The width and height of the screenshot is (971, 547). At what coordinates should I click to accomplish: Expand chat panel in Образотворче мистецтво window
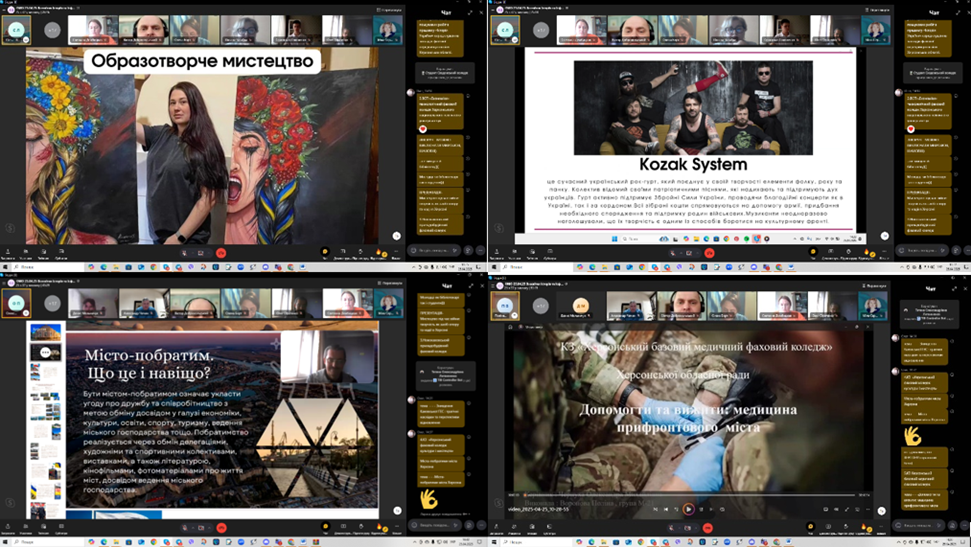[470, 12]
